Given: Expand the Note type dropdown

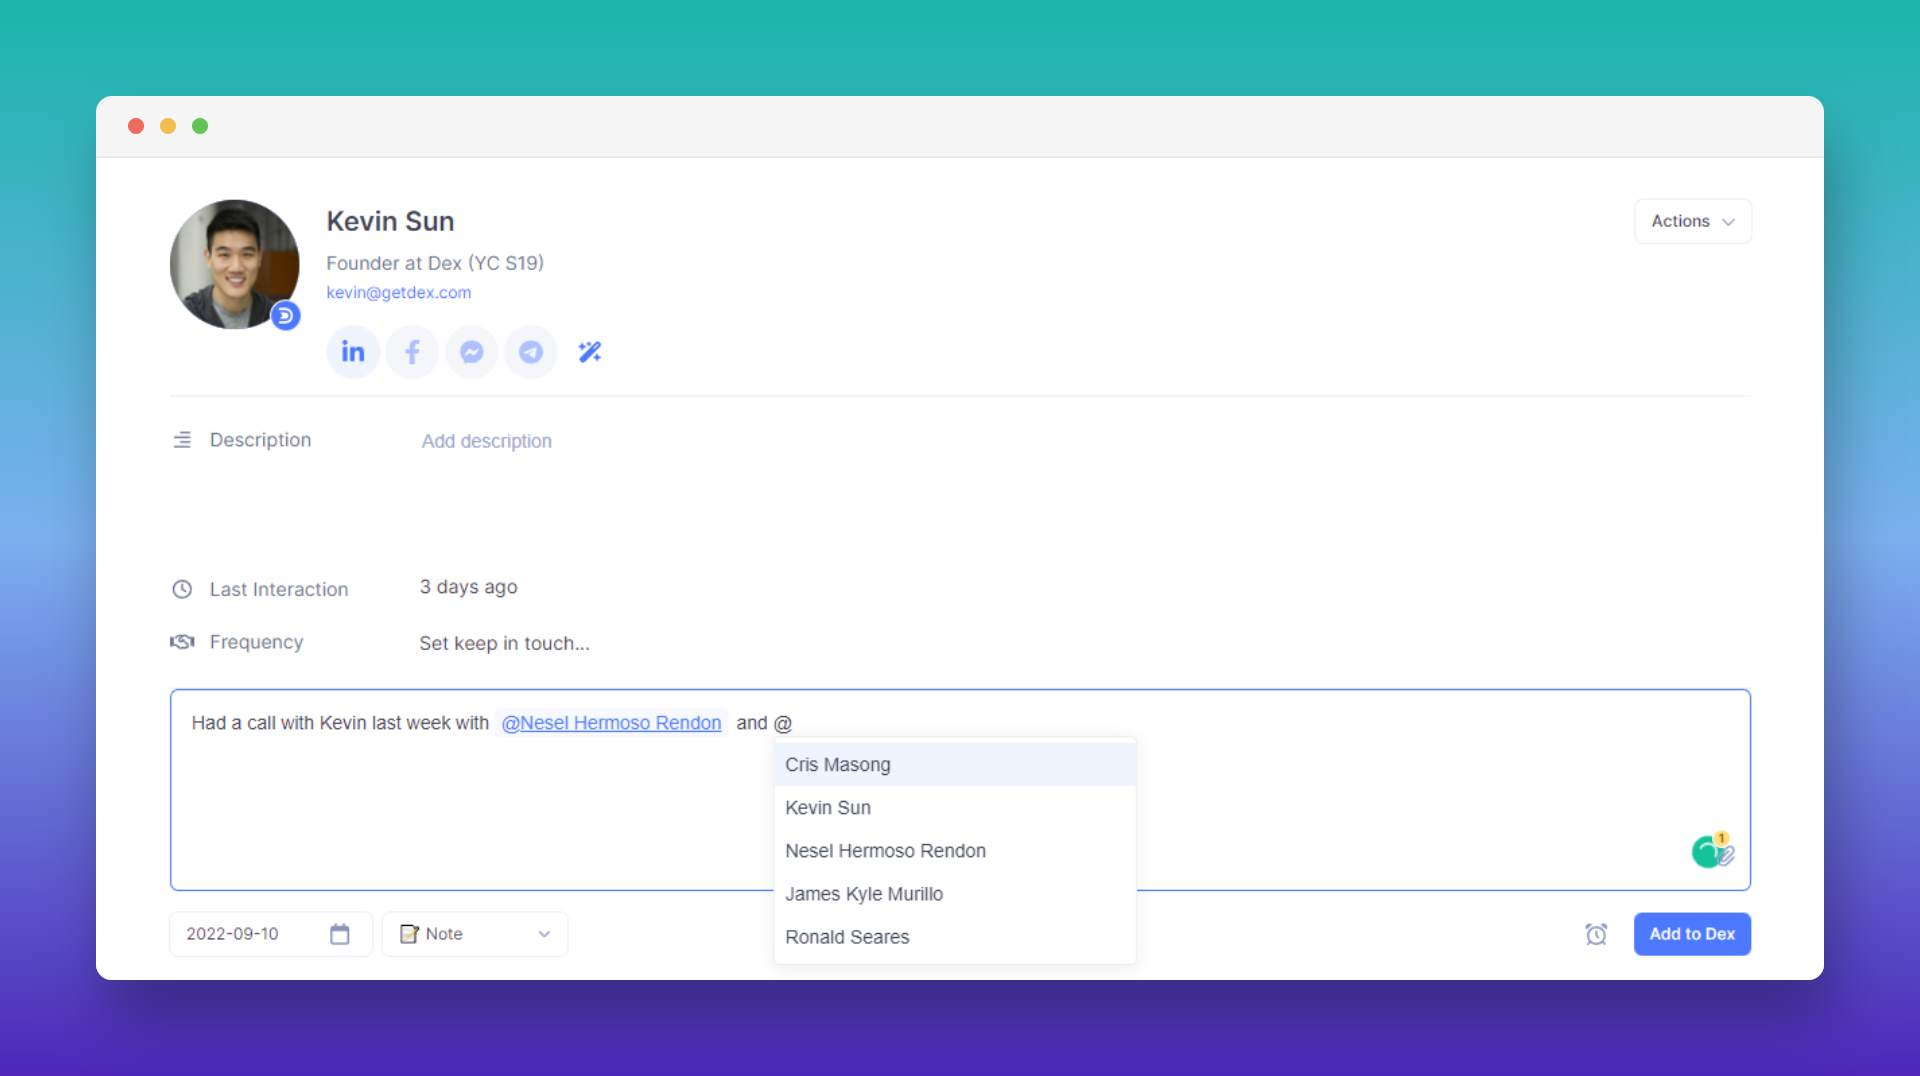Looking at the screenshot, I should pos(475,934).
